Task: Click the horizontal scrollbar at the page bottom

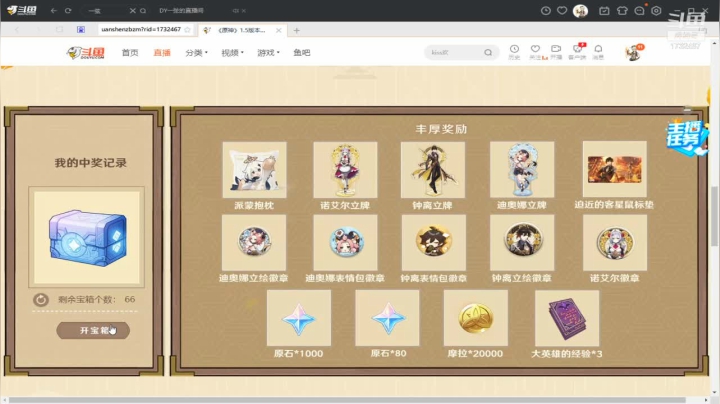Action: point(347,400)
